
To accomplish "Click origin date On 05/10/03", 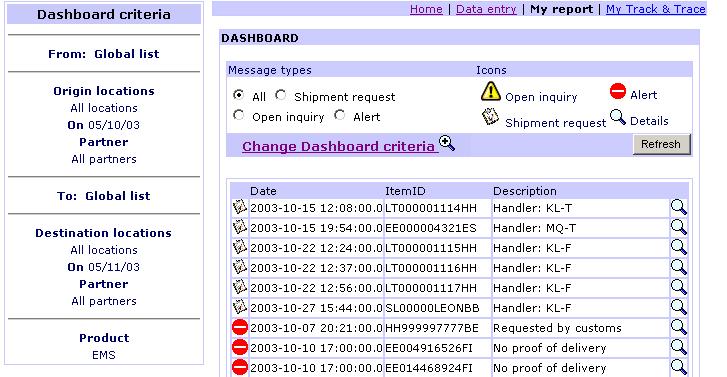I will [x=103, y=125].
